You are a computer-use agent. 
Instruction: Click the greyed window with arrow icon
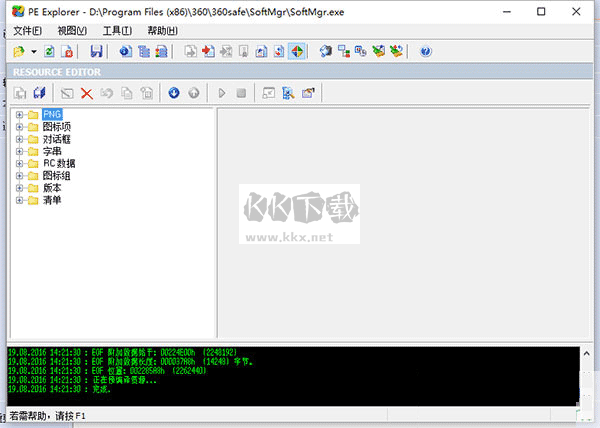tap(269, 93)
